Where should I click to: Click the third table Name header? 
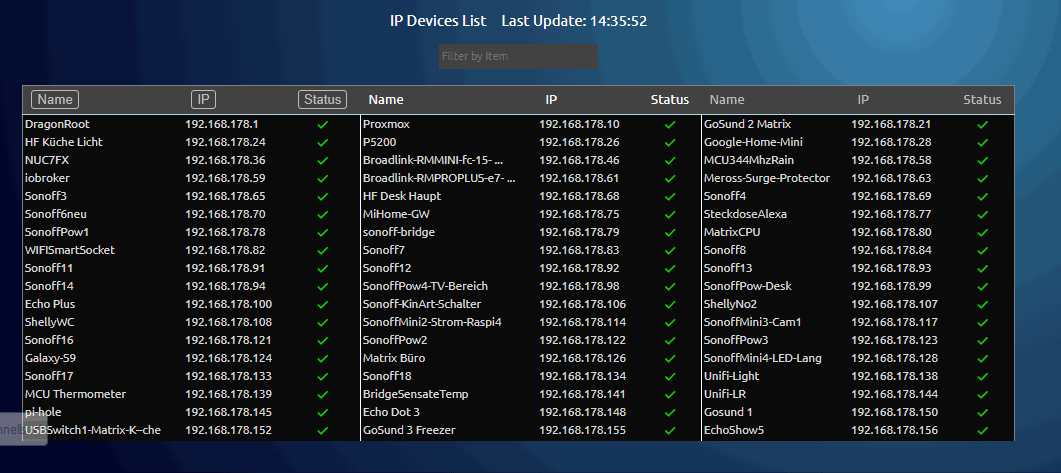727,99
